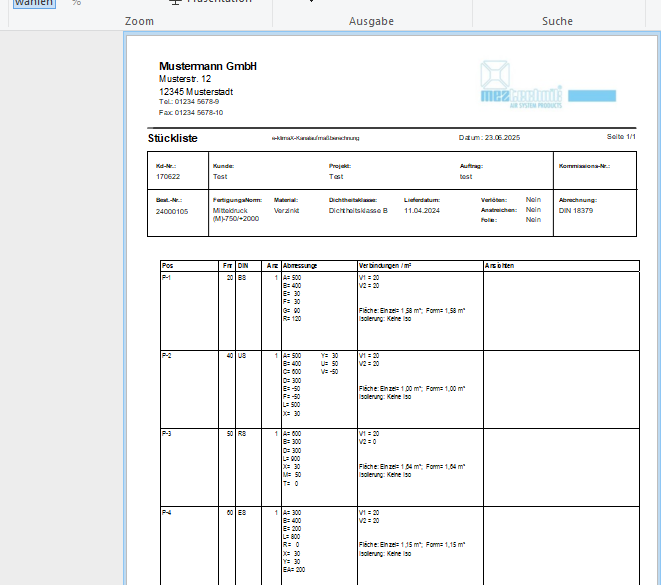The image size is (661, 585).
Task: Click the percent zoom symbol
Action: [76, 3]
